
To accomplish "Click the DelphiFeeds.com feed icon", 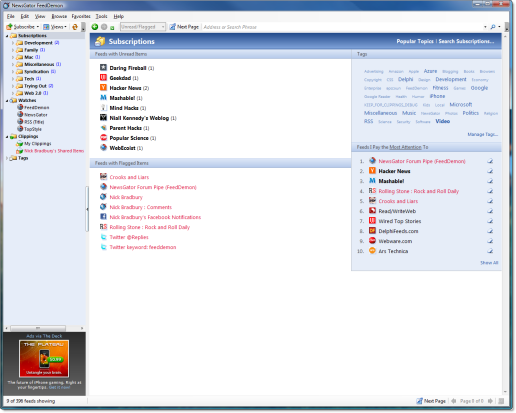I will pyautogui.click(x=372, y=230).
